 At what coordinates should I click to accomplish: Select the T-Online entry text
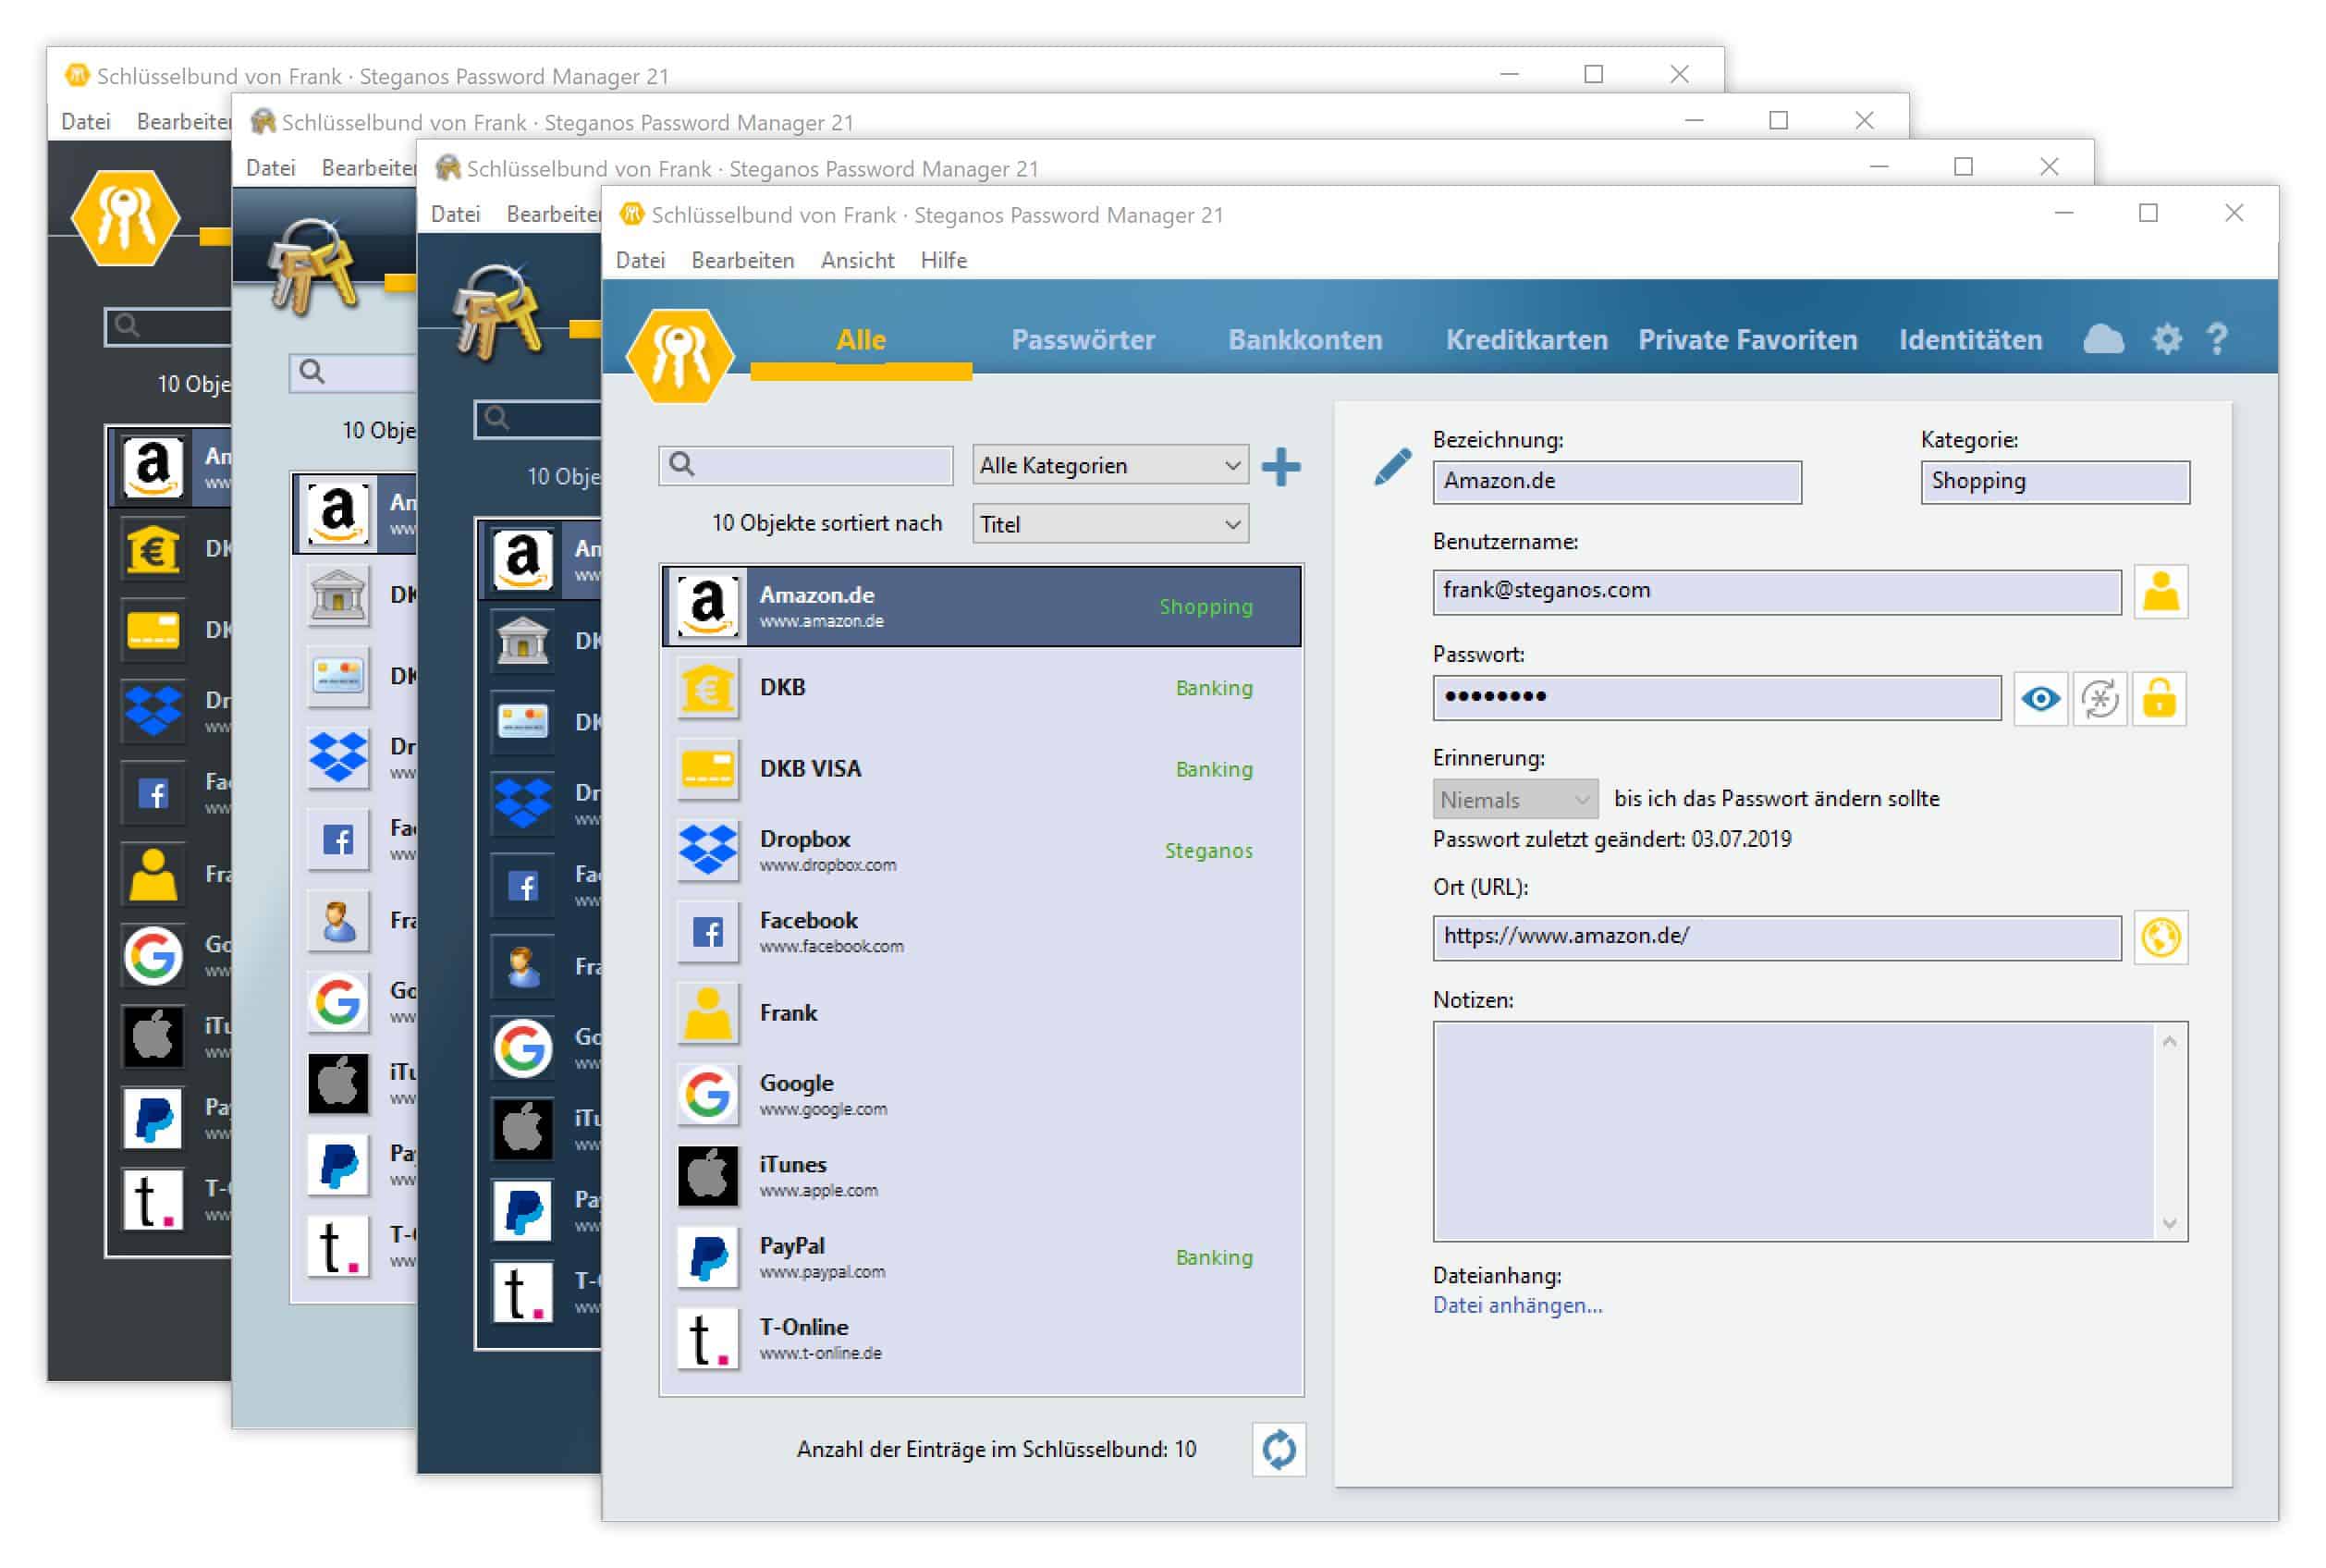pos(803,1326)
